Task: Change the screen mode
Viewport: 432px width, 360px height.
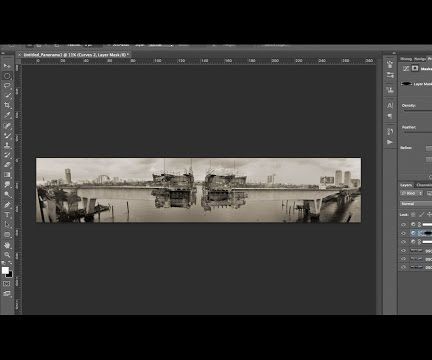Action: tap(7, 294)
